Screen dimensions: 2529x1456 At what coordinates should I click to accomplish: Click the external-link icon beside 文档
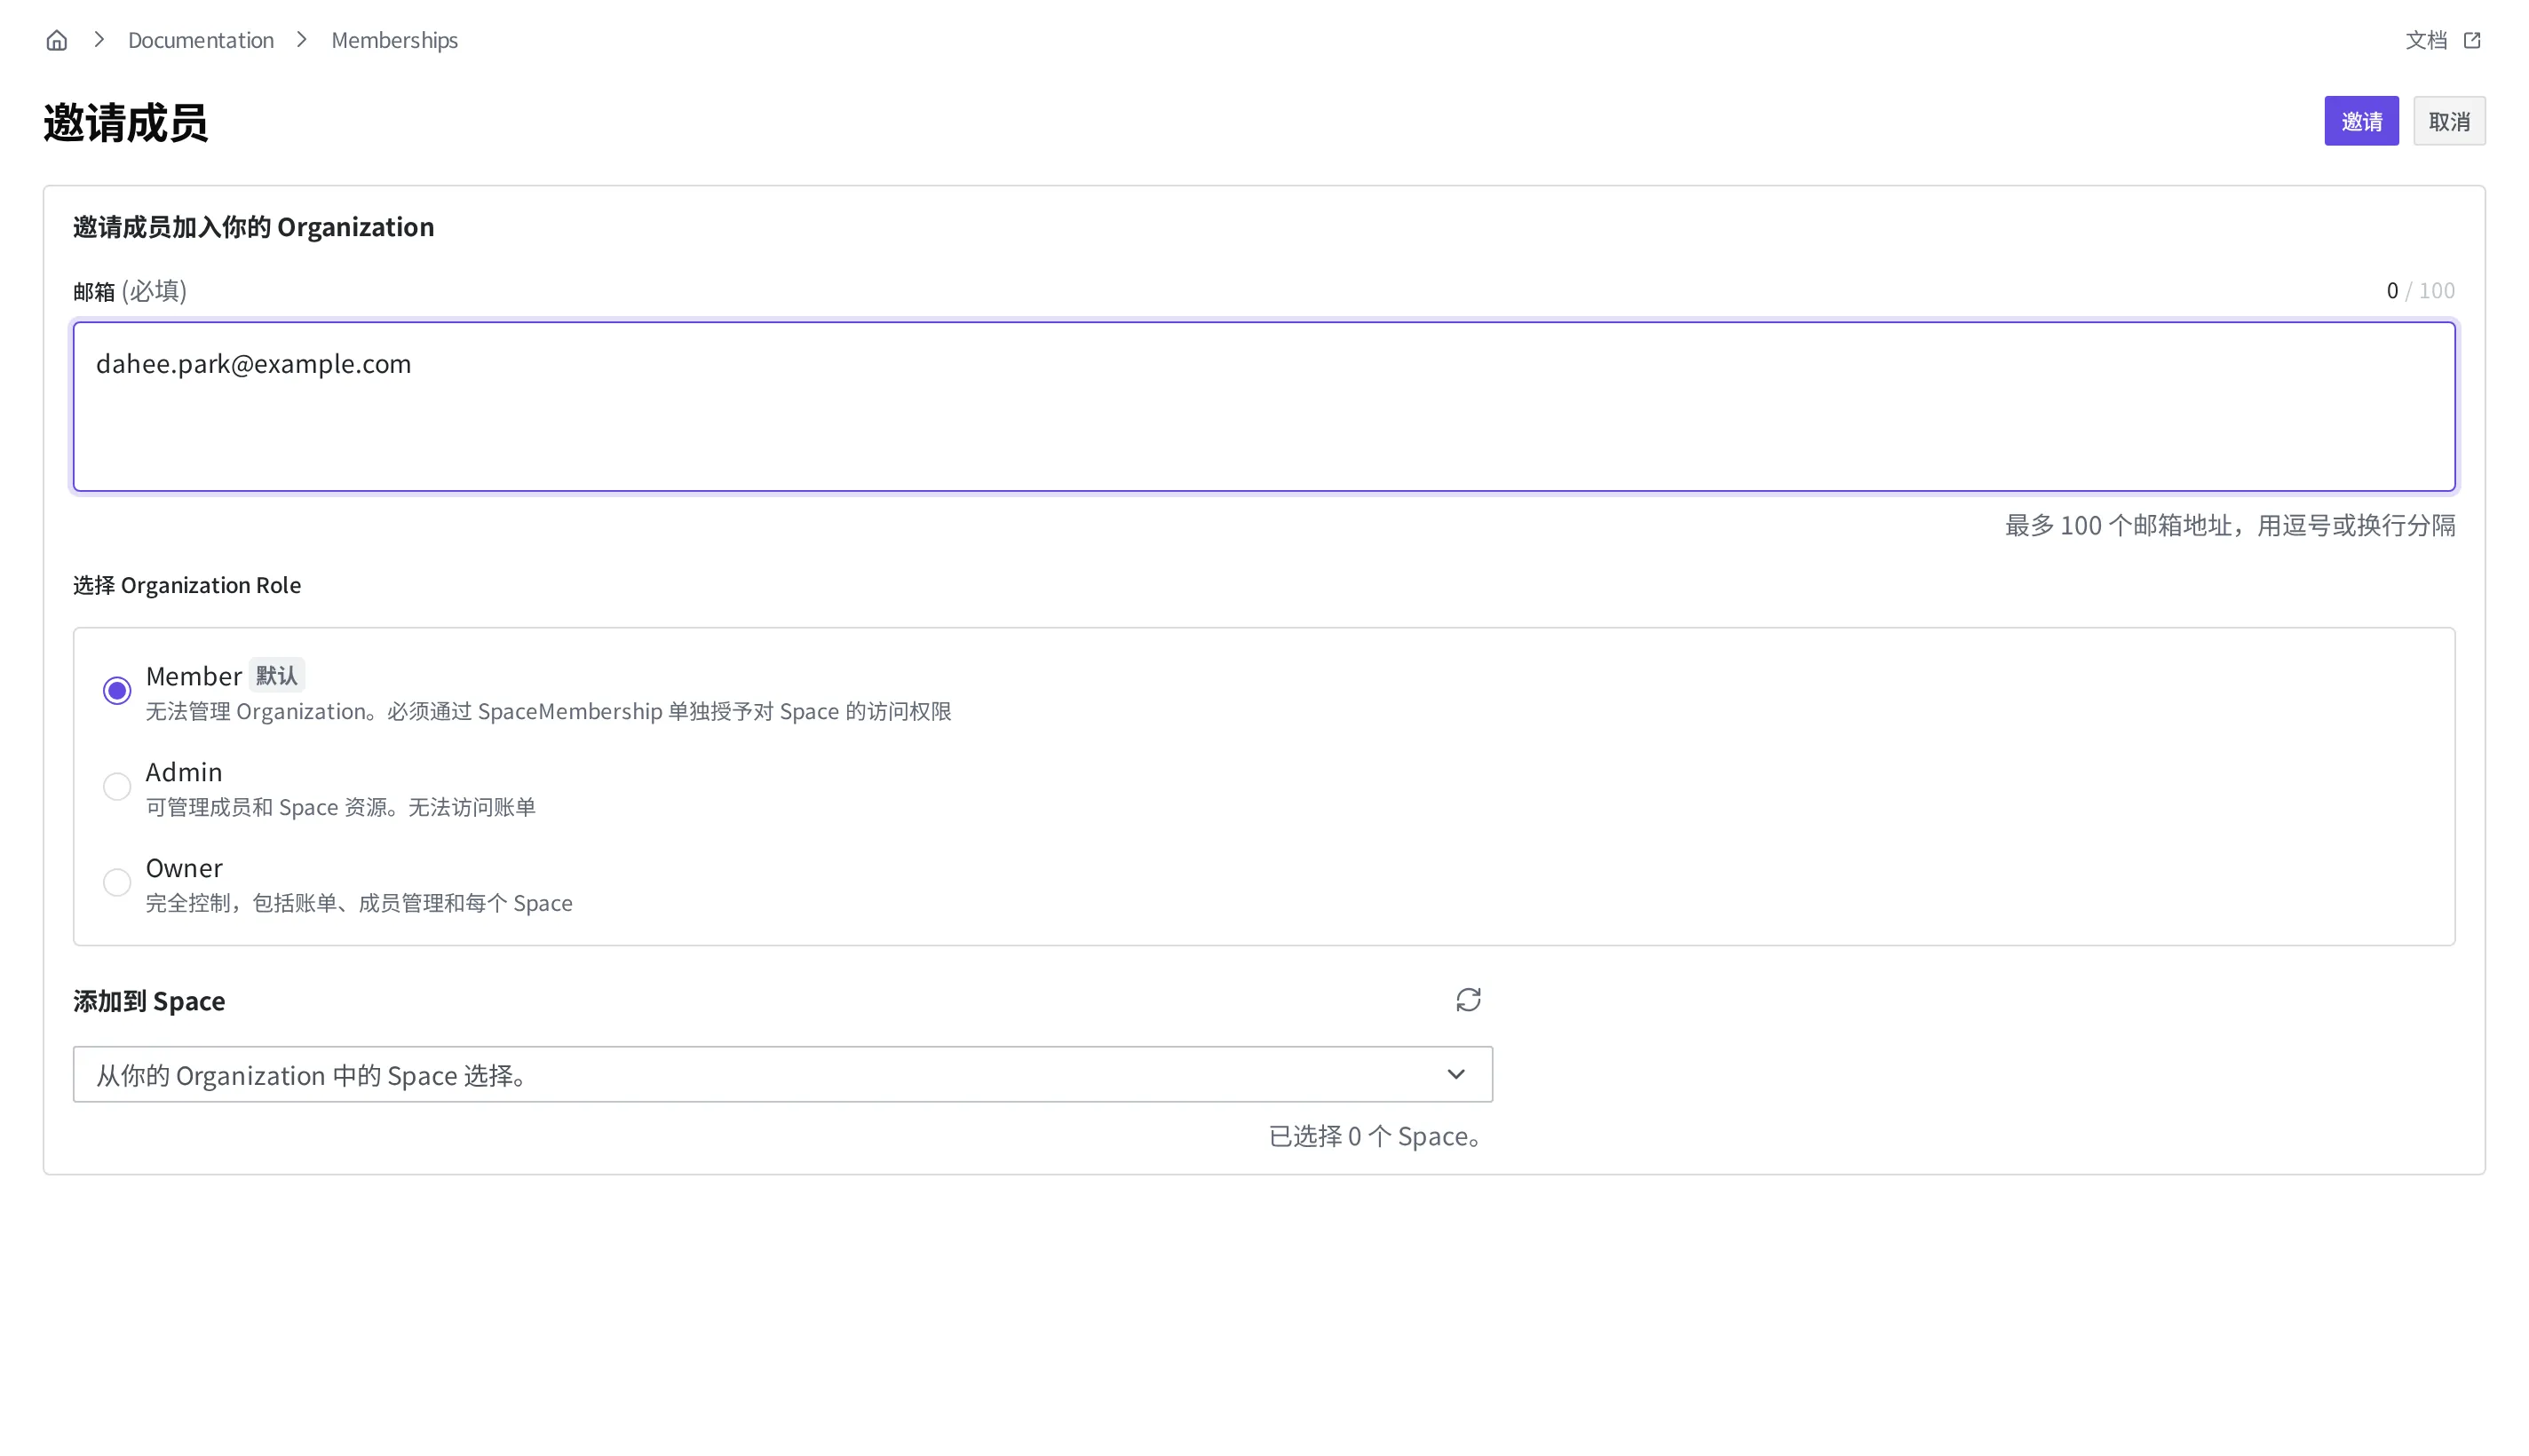tap(2472, 40)
